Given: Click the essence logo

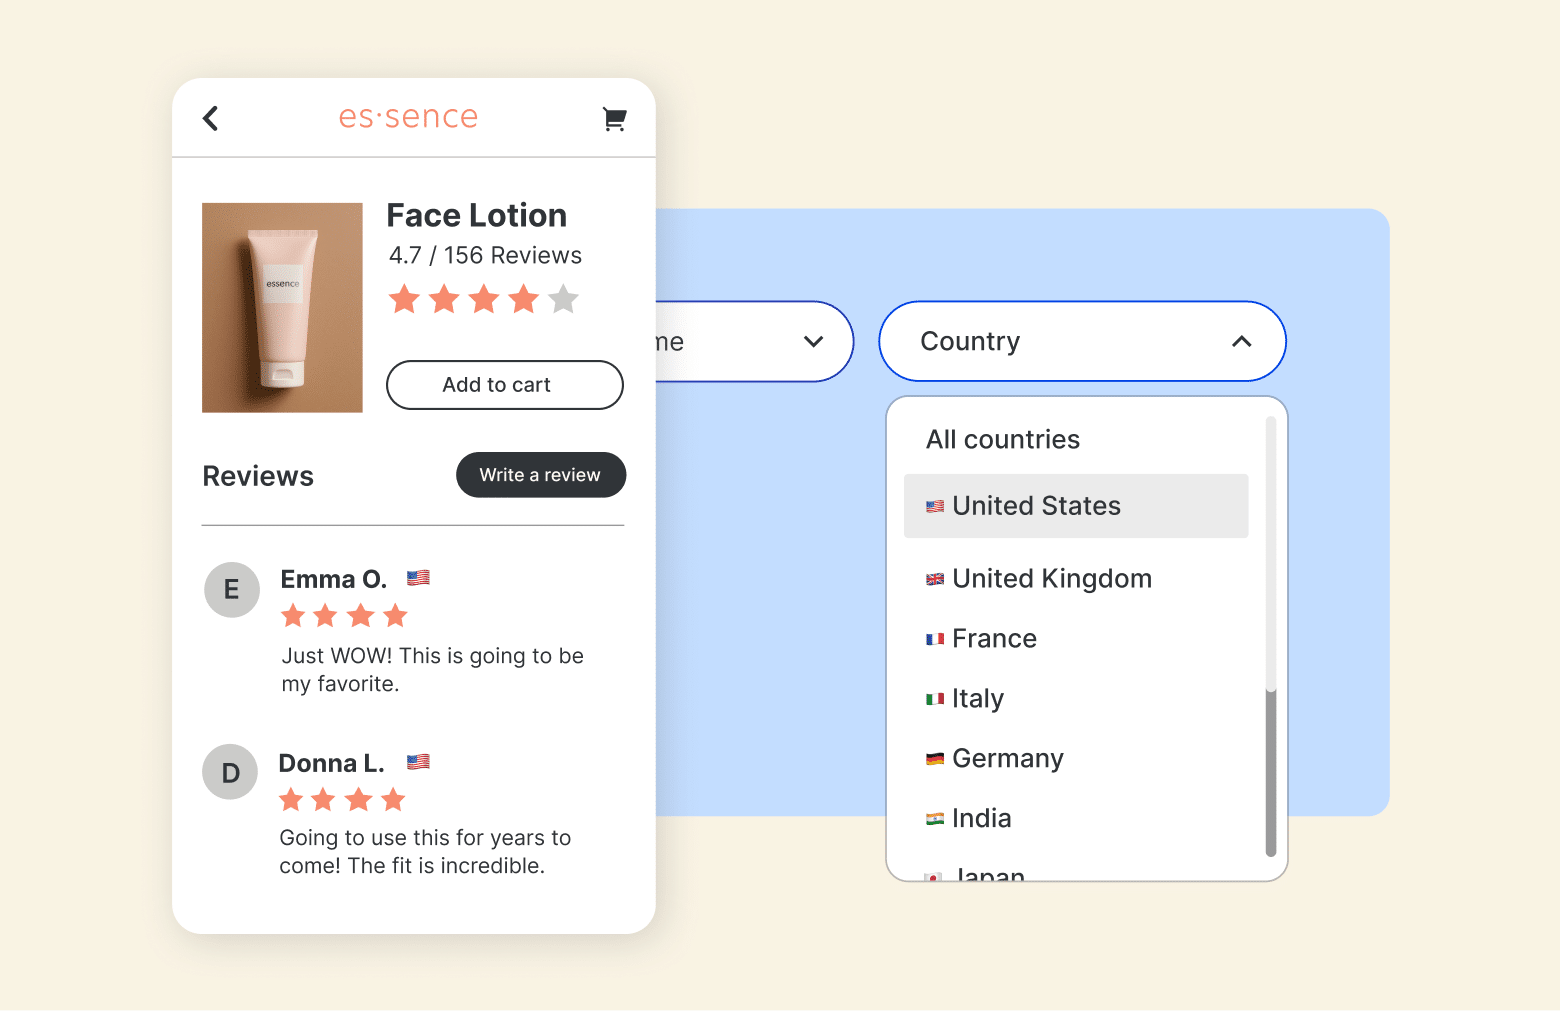Looking at the screenshot, I should pos(408,117).
